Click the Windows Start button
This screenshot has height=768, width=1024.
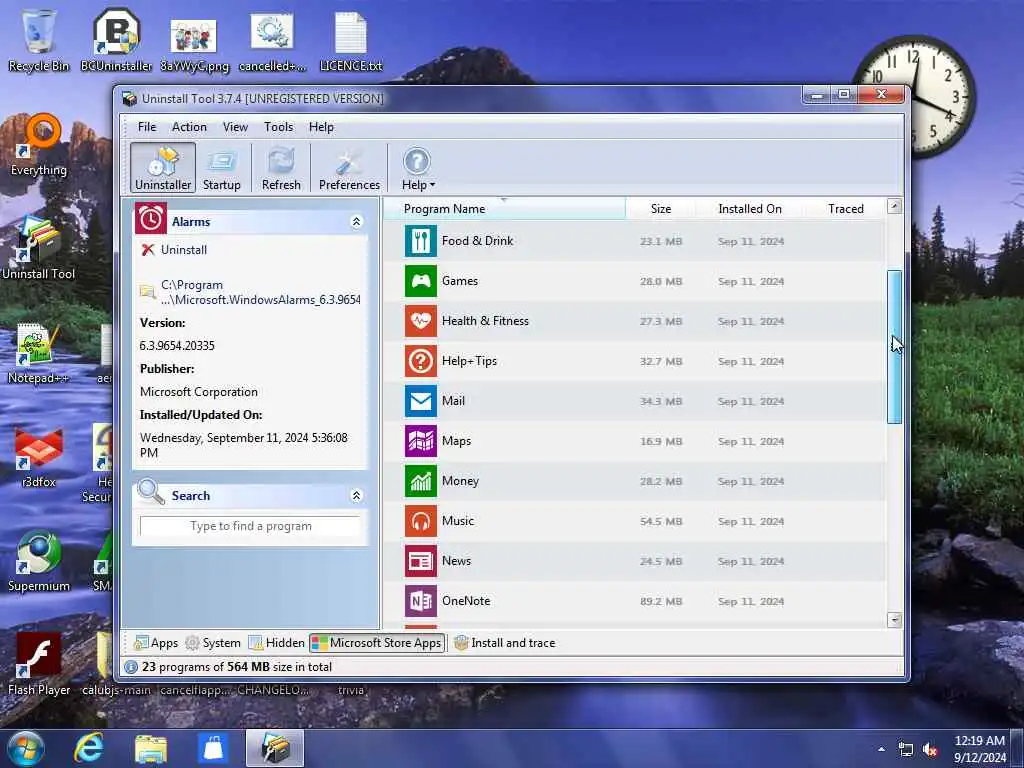coord(25,748)
